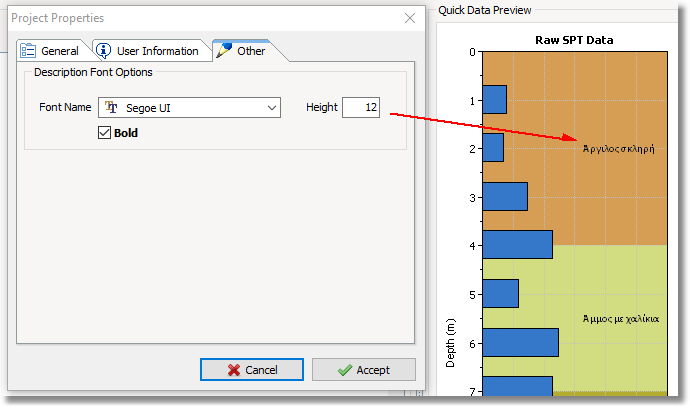Toggle the Bold checkbox
Image resolution: width=690 pixels, height=408 pixels.
pos(105,133)
